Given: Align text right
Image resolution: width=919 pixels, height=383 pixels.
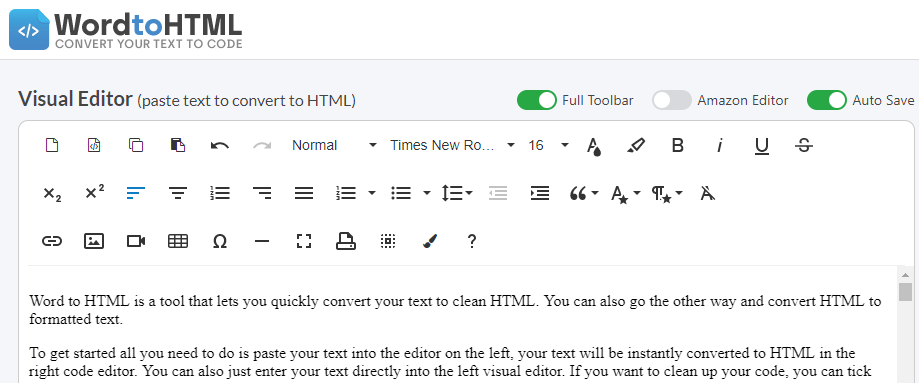Looking at the screenshot, I should click(x=262, y=193).
